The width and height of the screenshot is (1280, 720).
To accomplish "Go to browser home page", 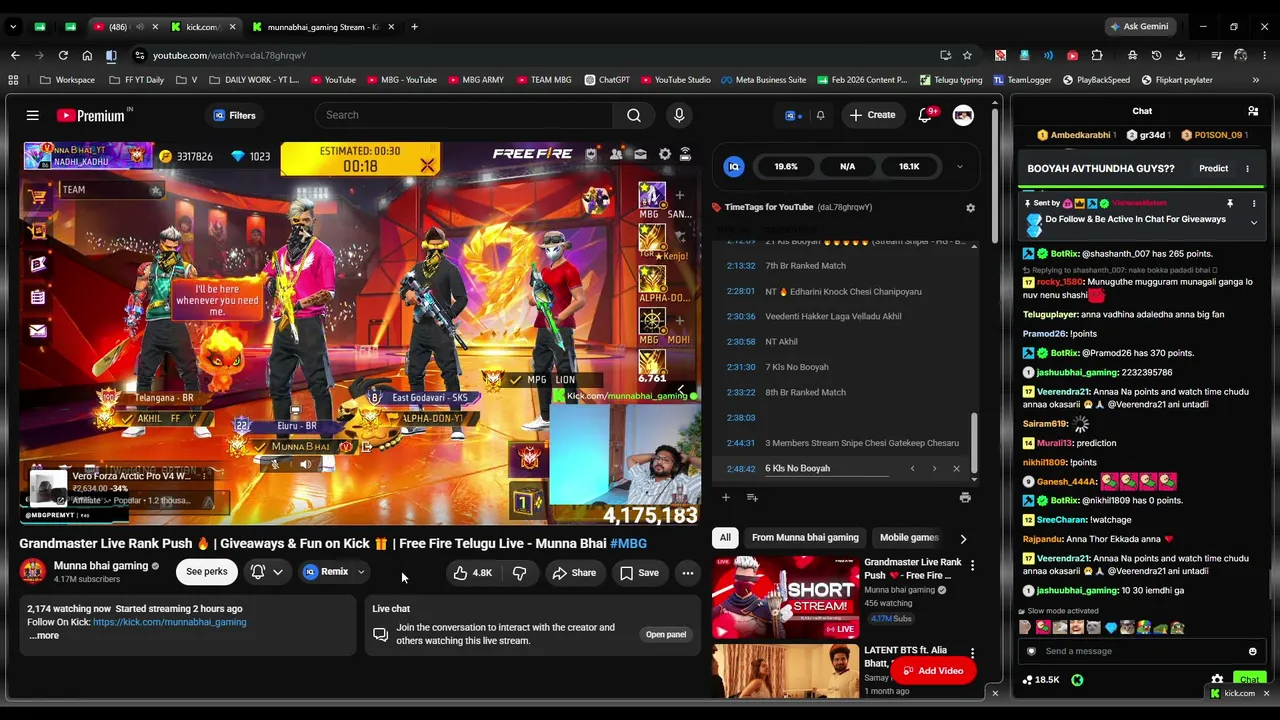I will 87,55.
